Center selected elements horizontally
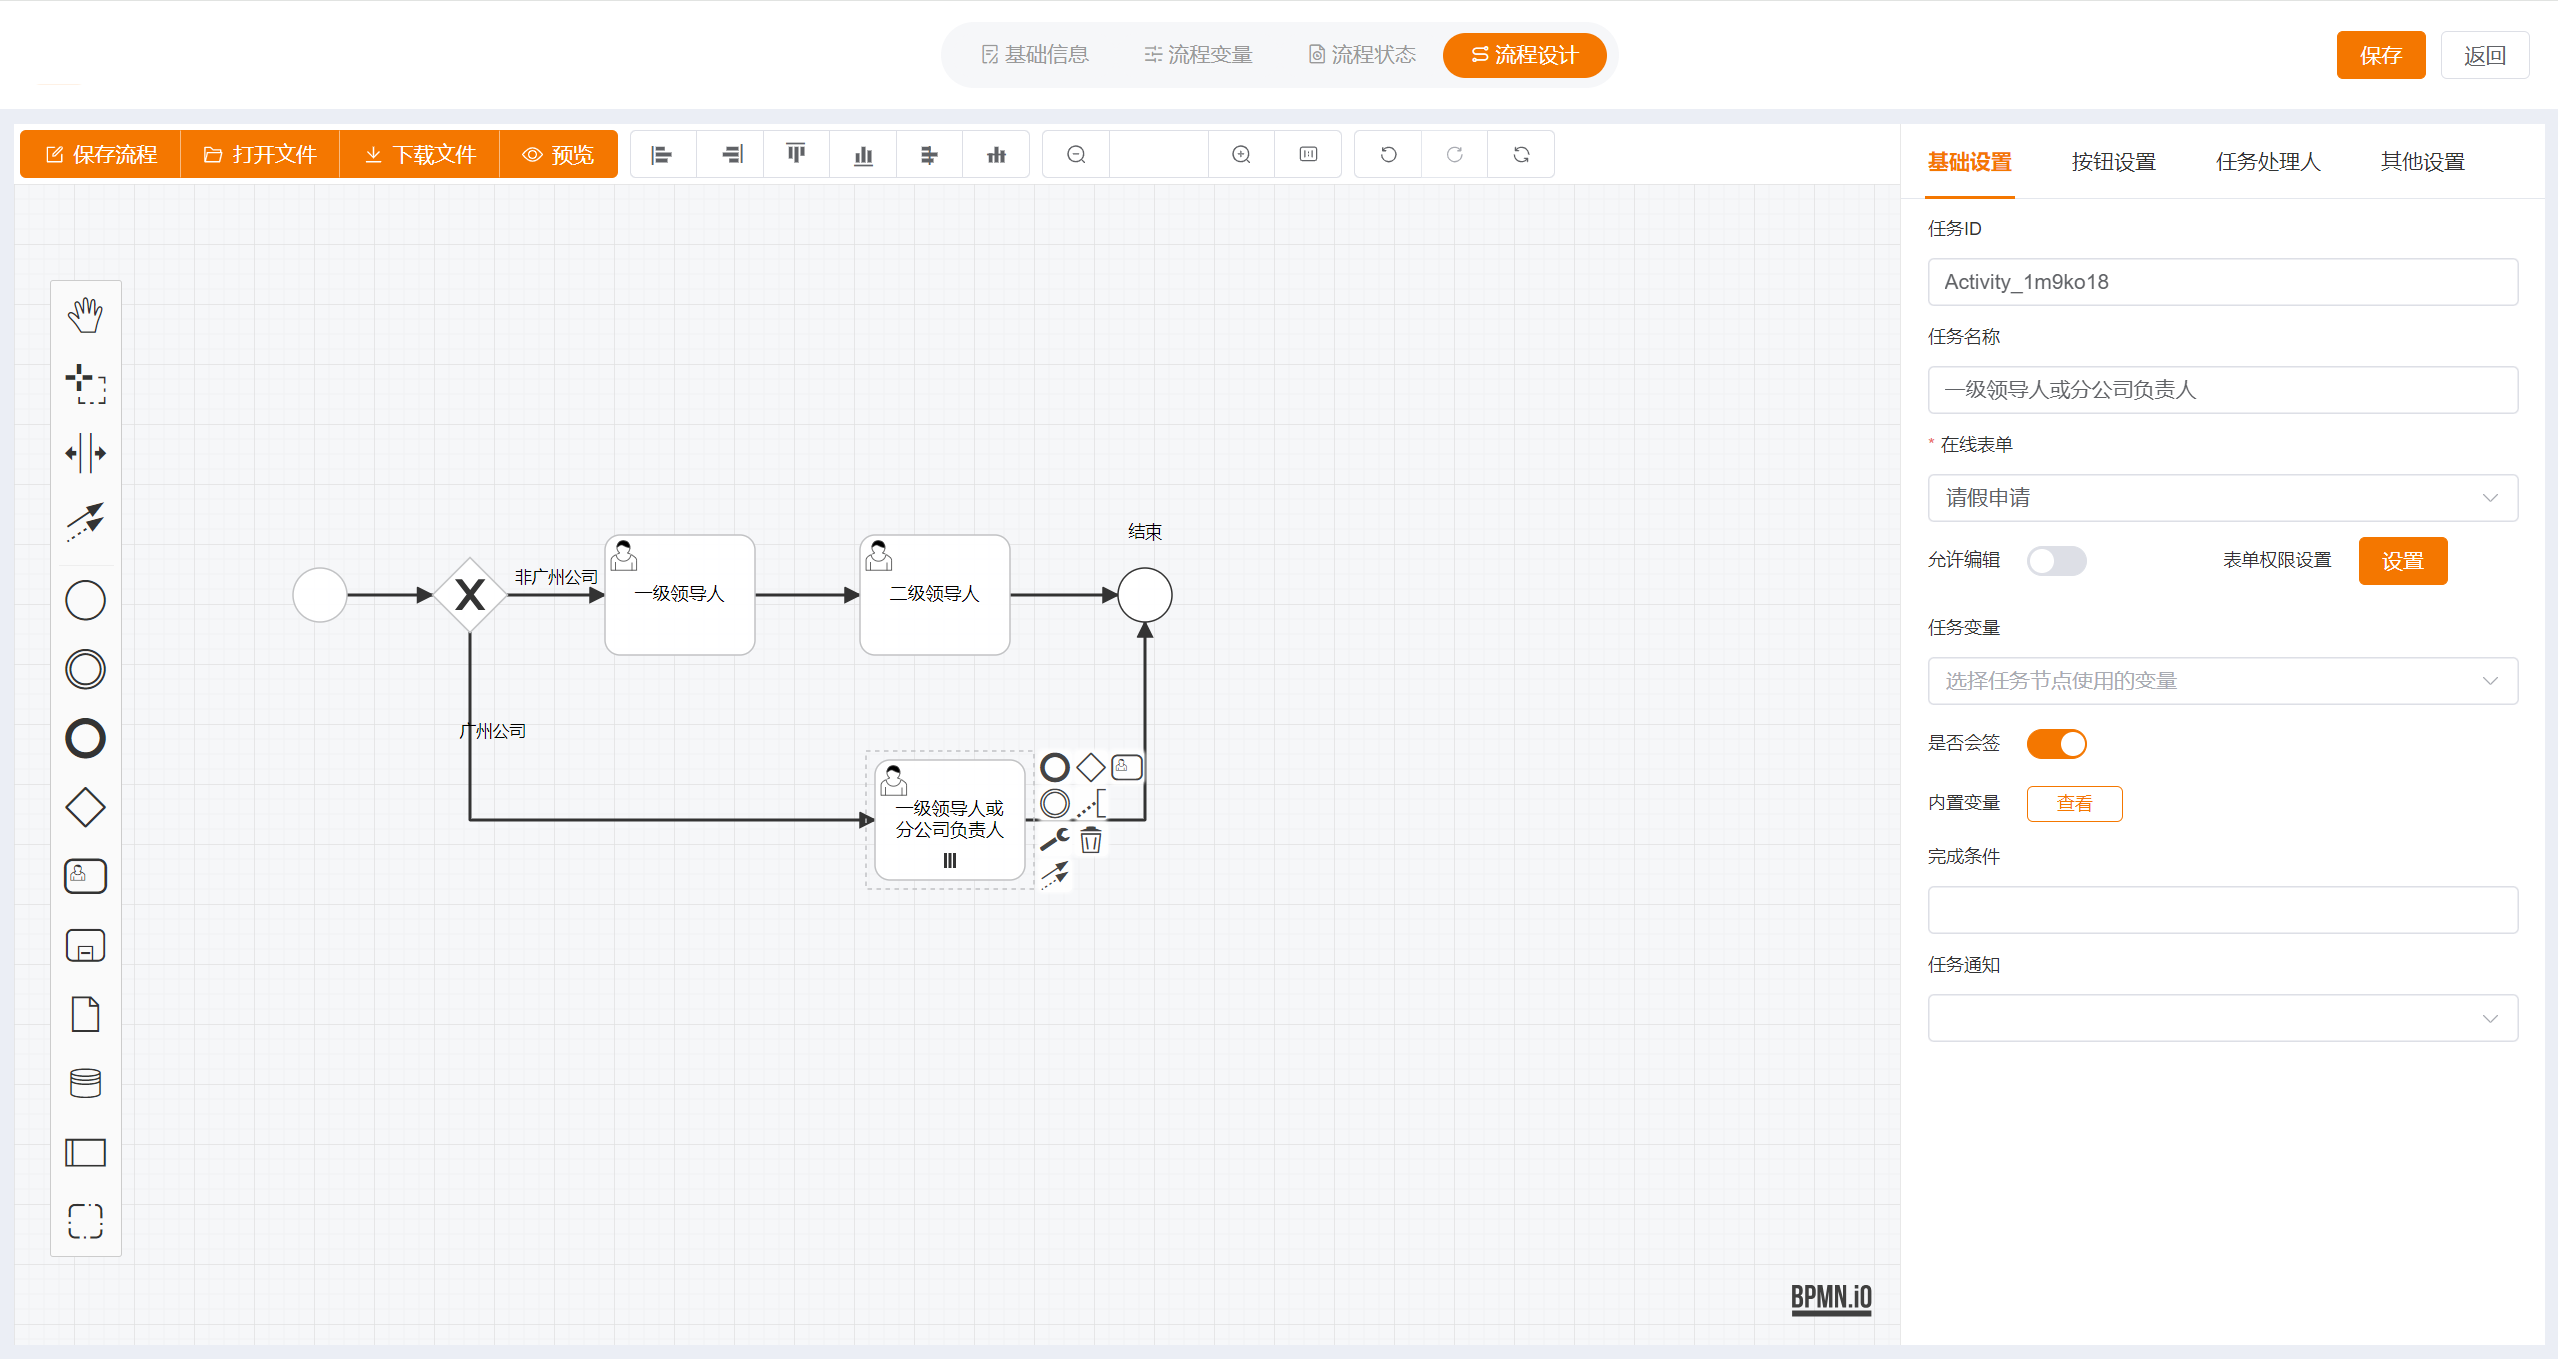This screenshot has width=2559, height=1360. point(929,154)
